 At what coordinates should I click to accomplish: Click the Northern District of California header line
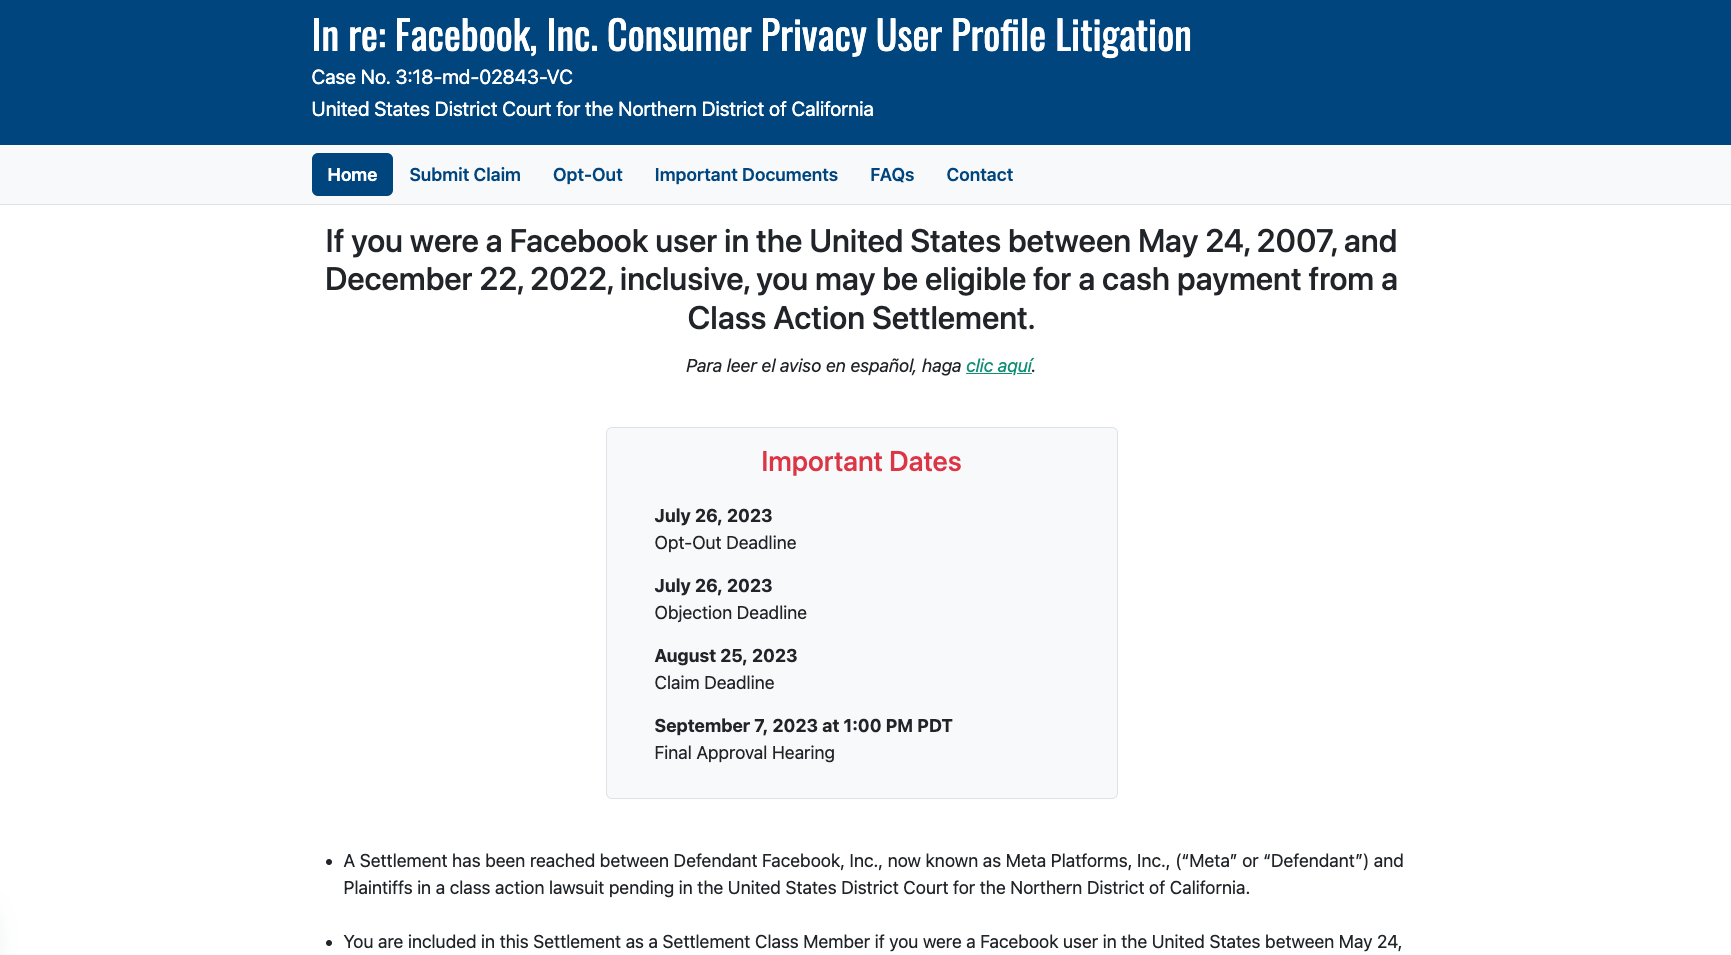coord(592,109)
